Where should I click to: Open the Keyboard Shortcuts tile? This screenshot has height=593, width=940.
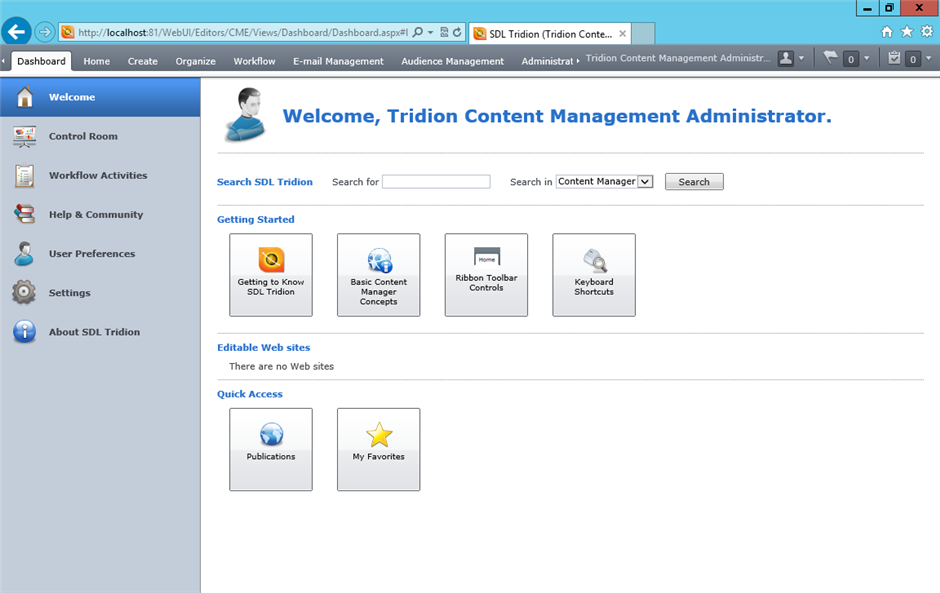coord(593,274)
